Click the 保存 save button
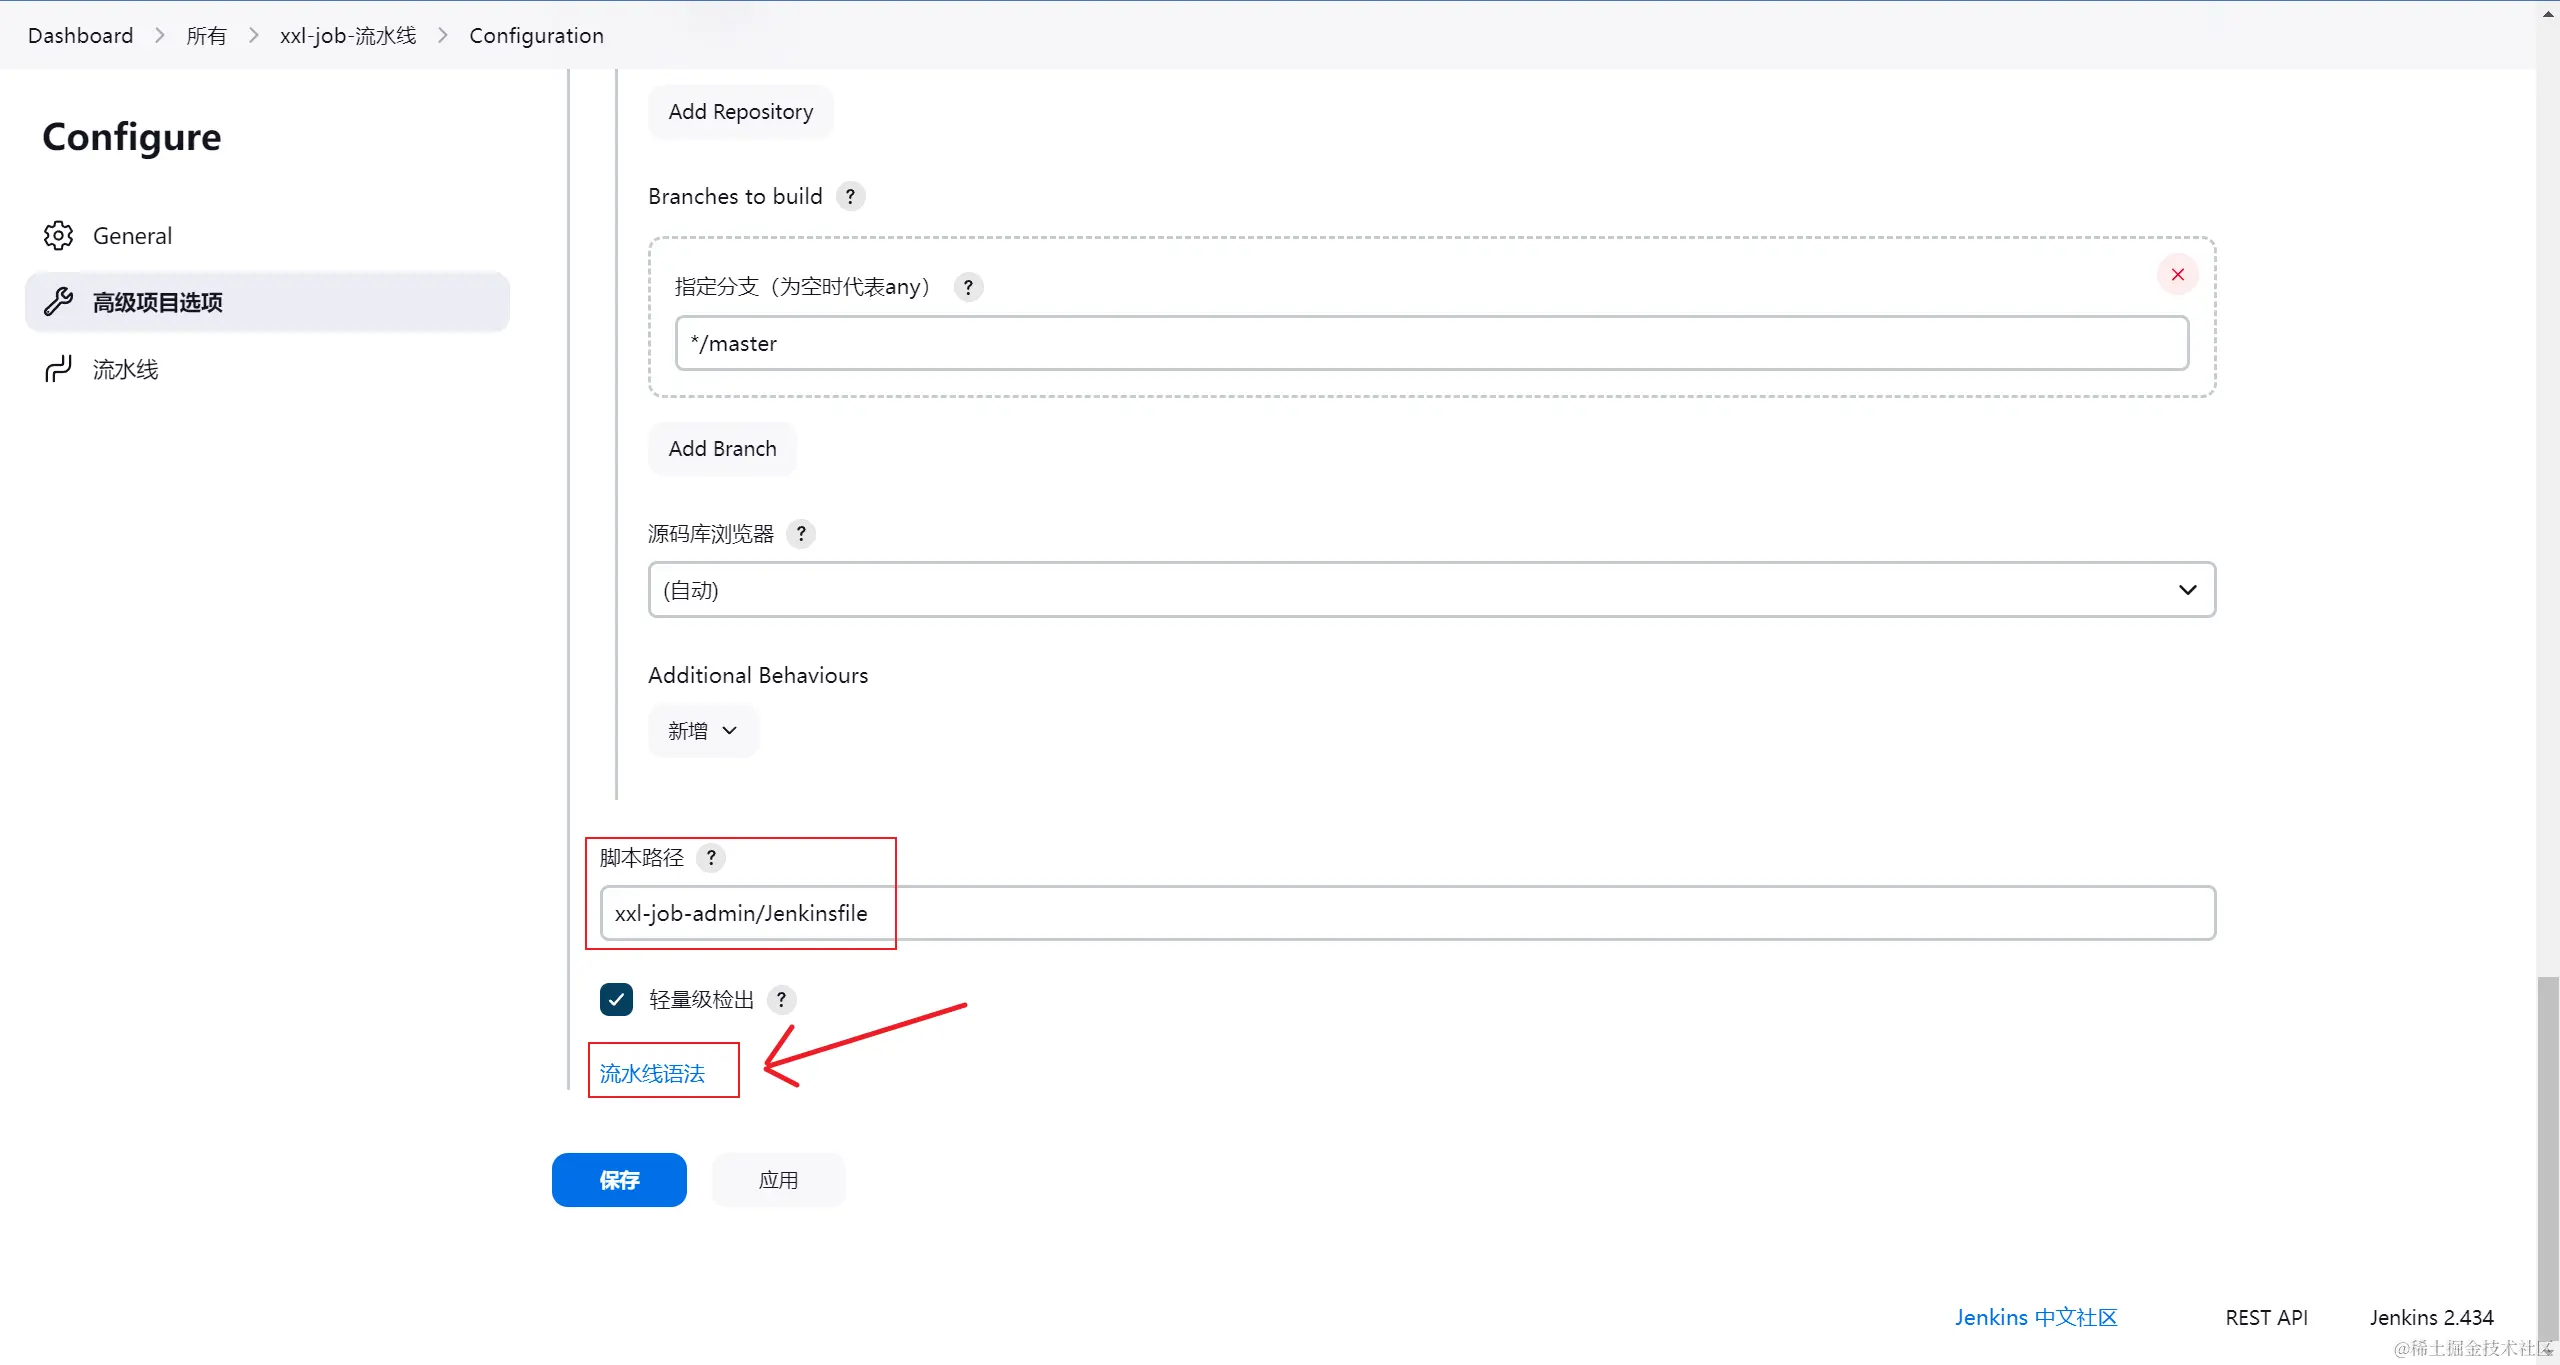The image size is (2560, 1365). click(x=619, y=1180)
